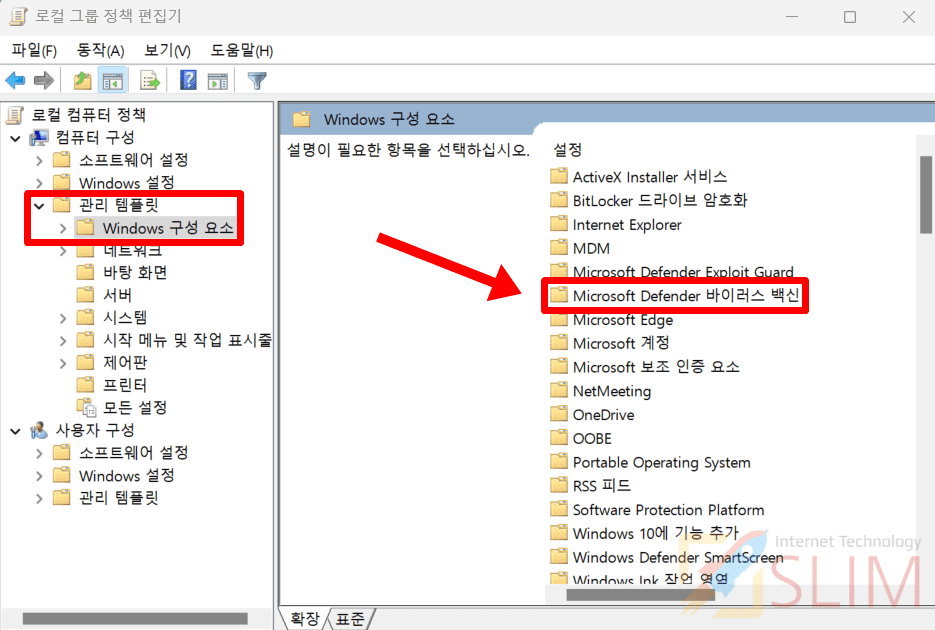Collapse the 컴퓨터 구성 node

pyautogui.click(x=16, y=139)
